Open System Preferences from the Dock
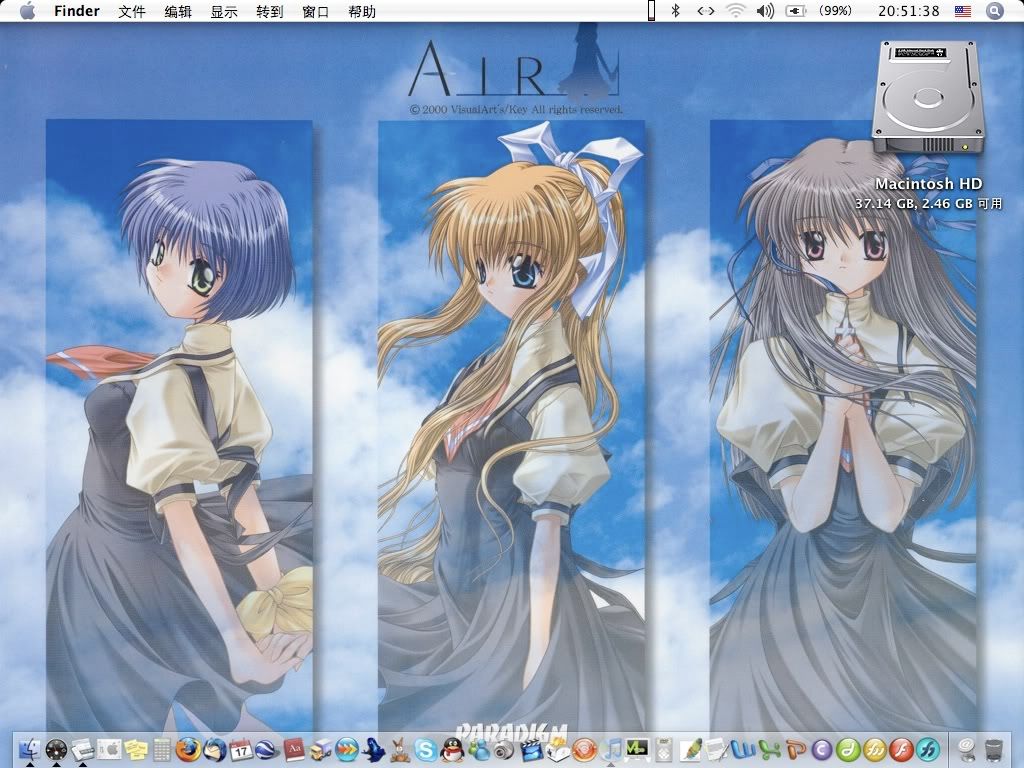 (110, 749)
